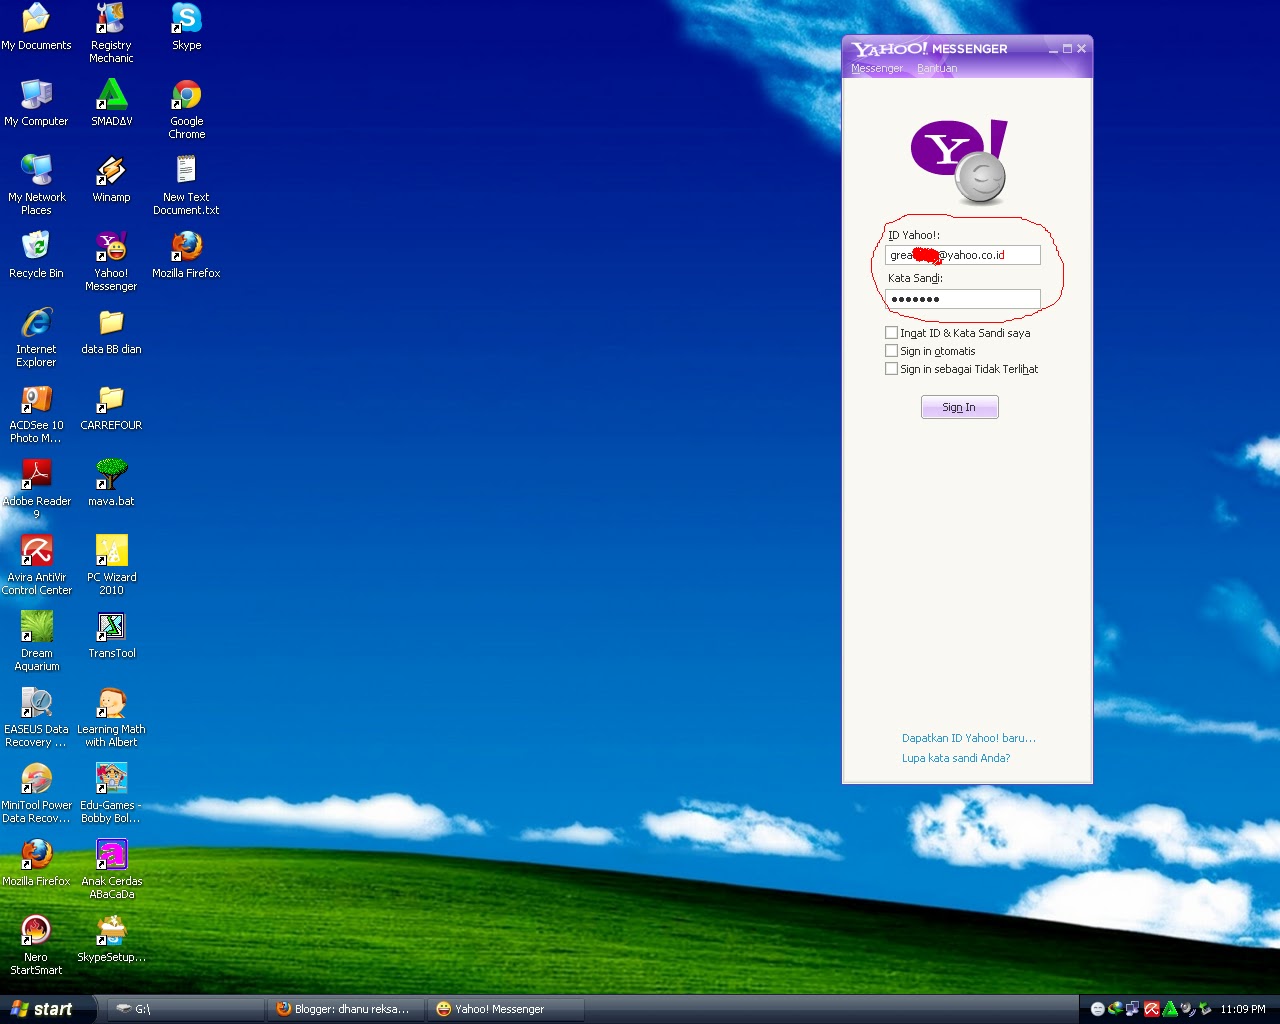Launch Google Chrome desktop shortcut
The width and height of the screenshot is (1280, 1024).
186,109
